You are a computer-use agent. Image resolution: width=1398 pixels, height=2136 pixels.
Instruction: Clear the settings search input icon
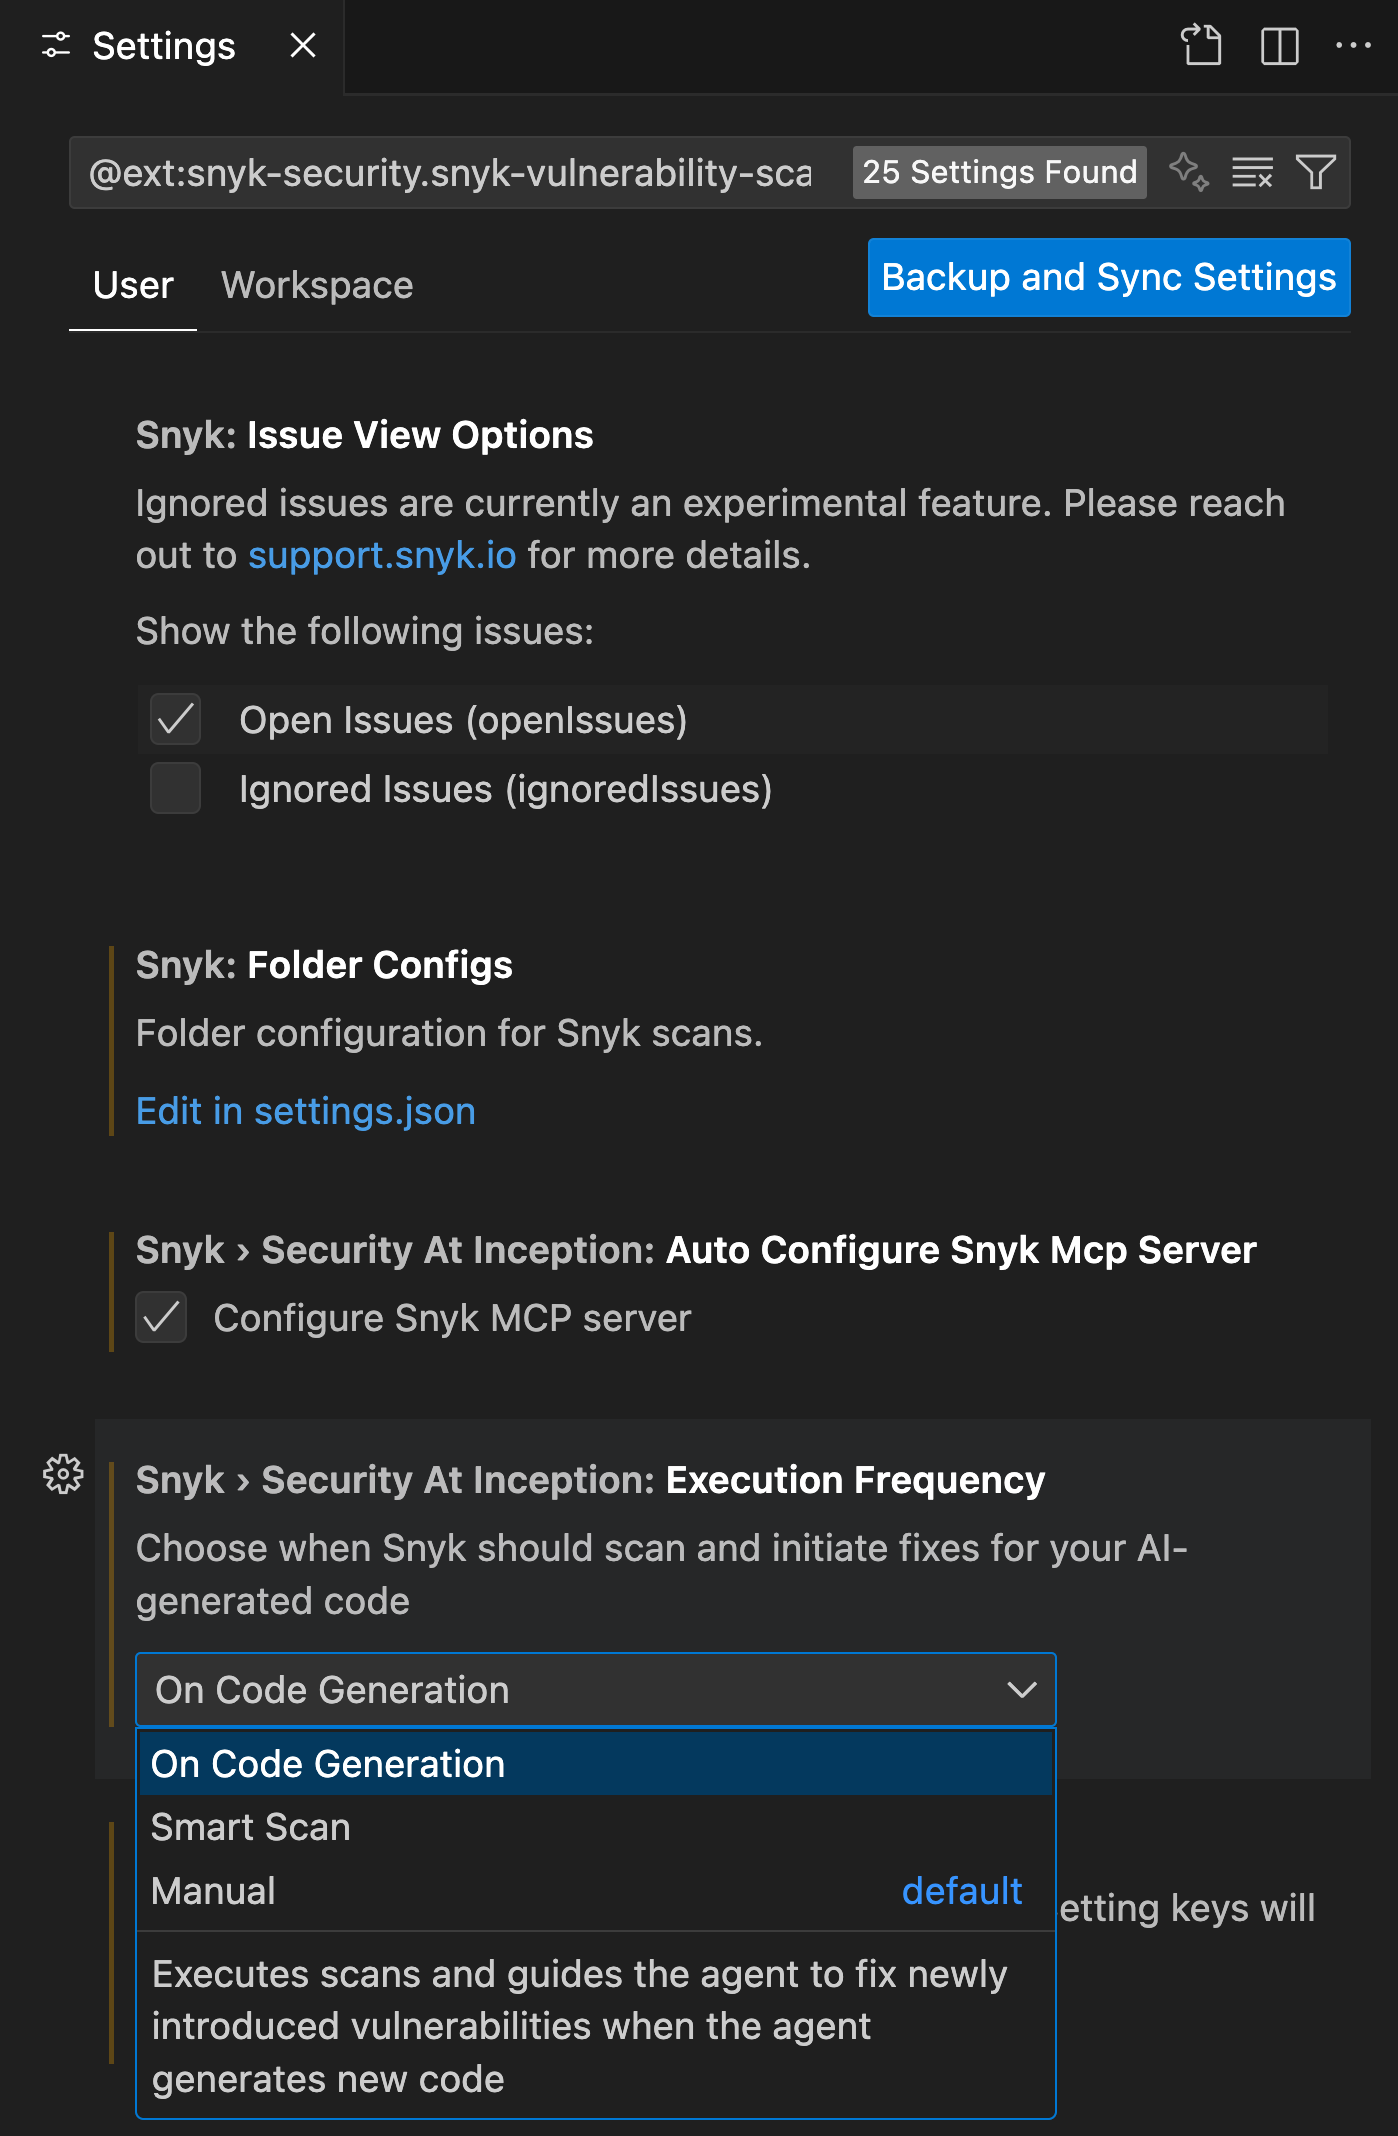click(x=1252, y=172)
